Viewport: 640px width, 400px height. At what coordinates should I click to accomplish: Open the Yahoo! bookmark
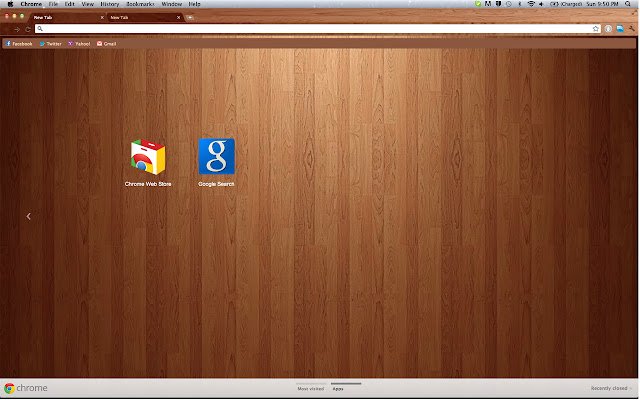(79, 44)
